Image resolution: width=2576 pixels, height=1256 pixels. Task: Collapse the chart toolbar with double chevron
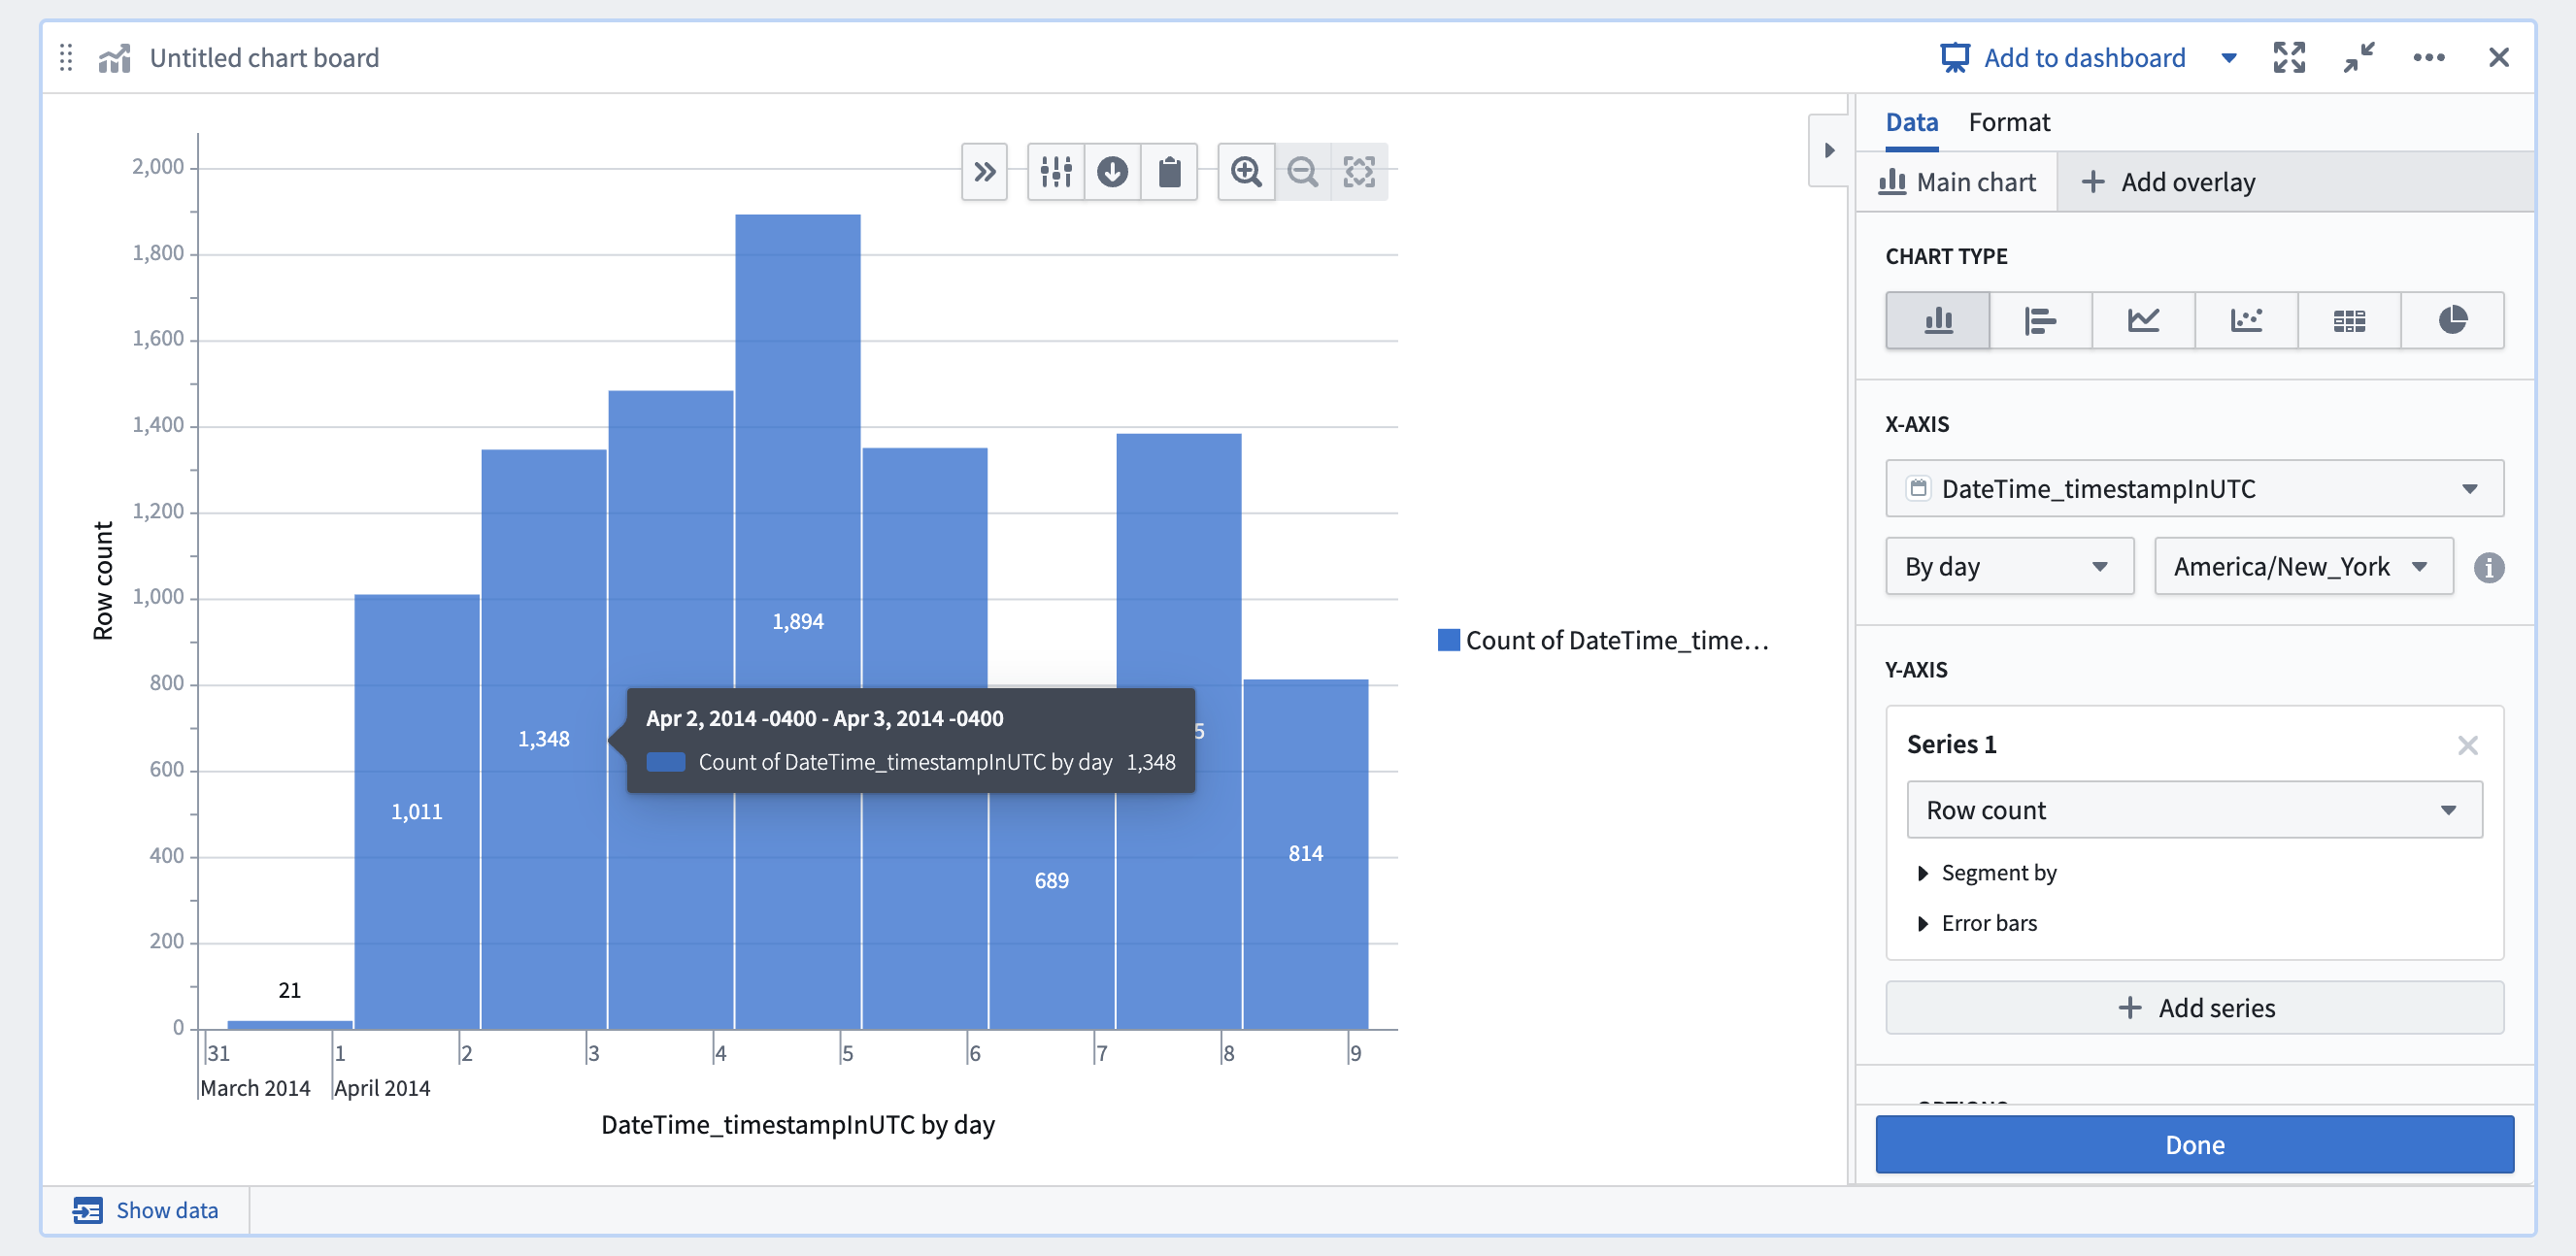(984, 172)
